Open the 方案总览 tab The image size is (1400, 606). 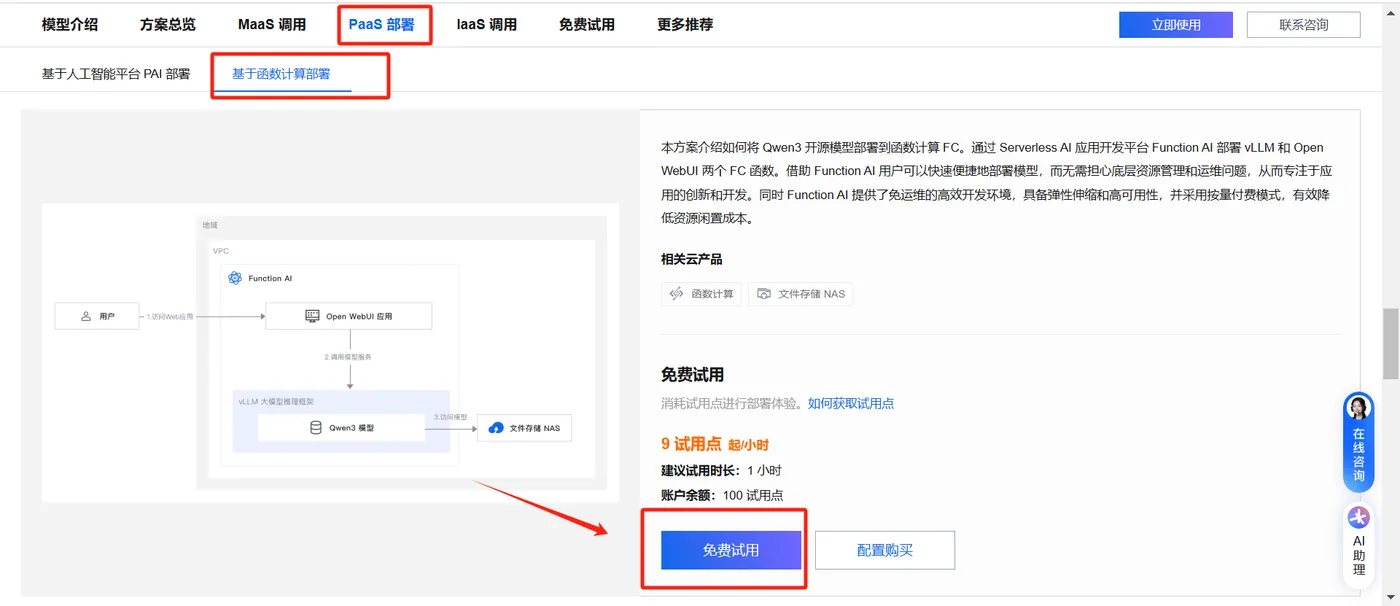[x=168, y=25]
